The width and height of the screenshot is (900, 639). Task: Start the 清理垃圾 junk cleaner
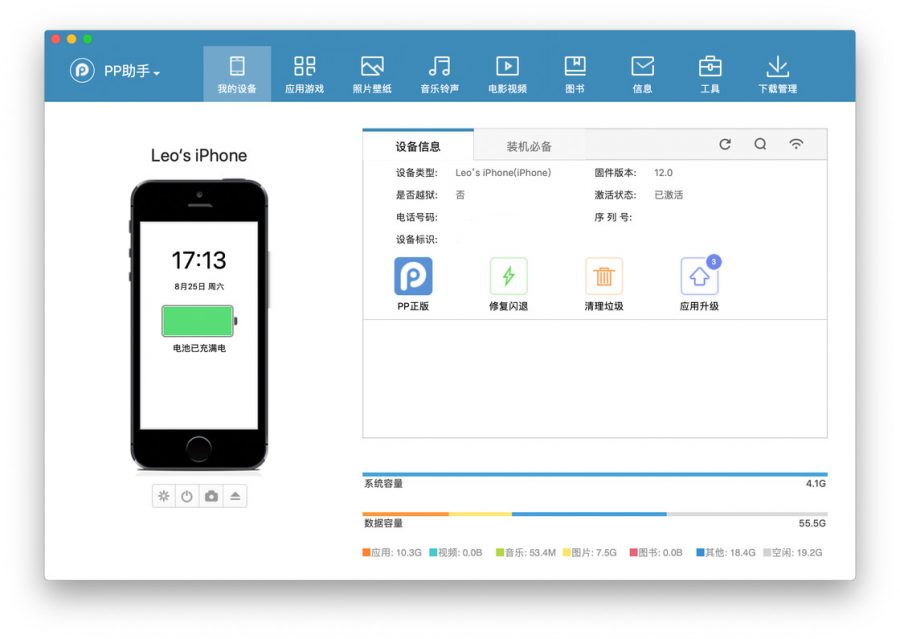(x=604, y=284)
